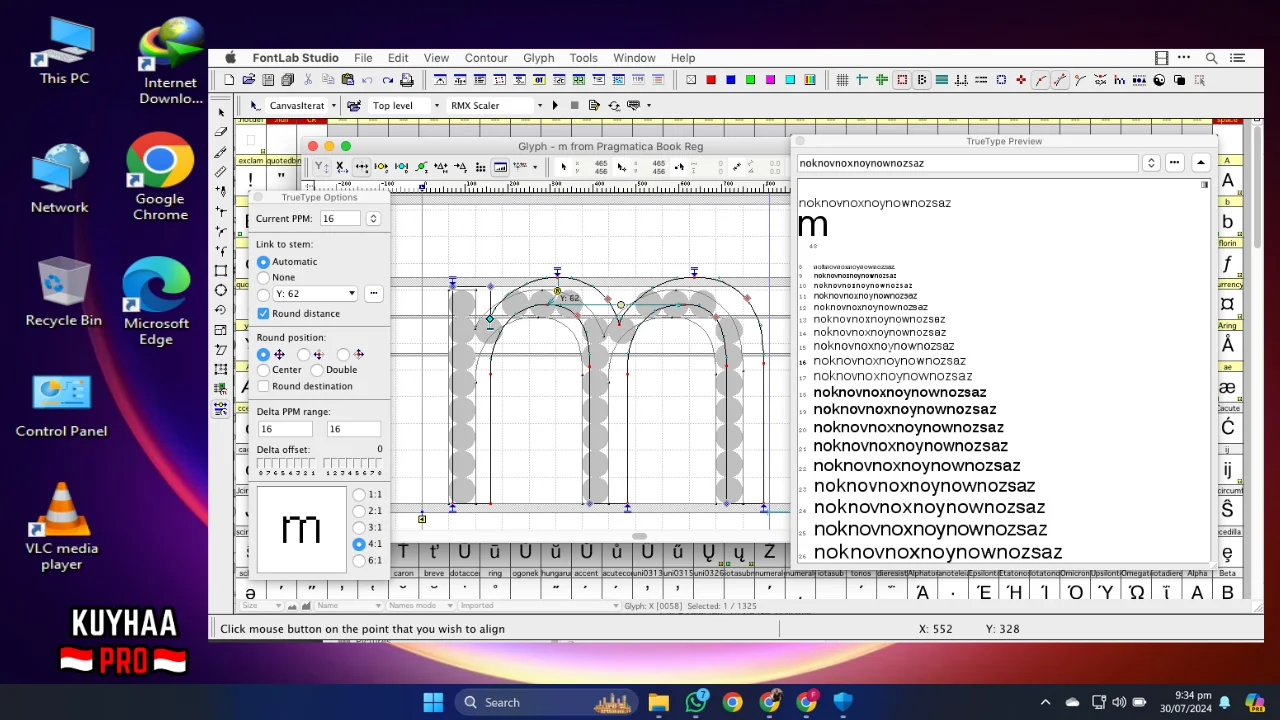
Task: Select the Ellipse tool in the toolbox
Action: (221, 290)
